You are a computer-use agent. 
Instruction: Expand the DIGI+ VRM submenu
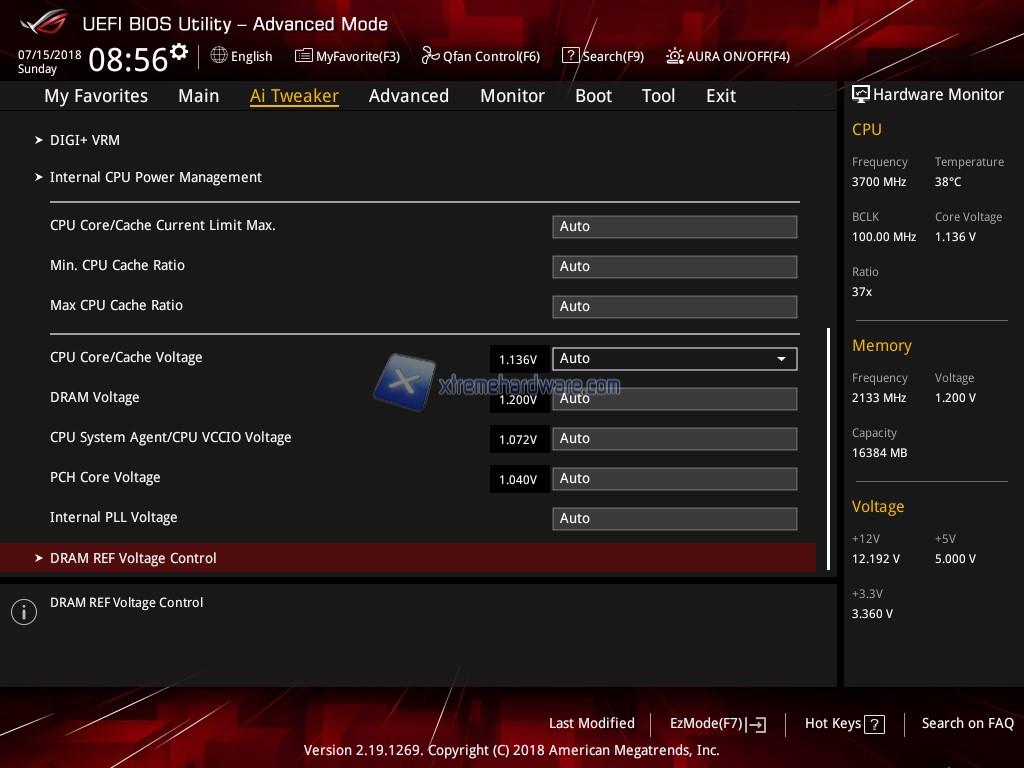(x=84, y=140)
